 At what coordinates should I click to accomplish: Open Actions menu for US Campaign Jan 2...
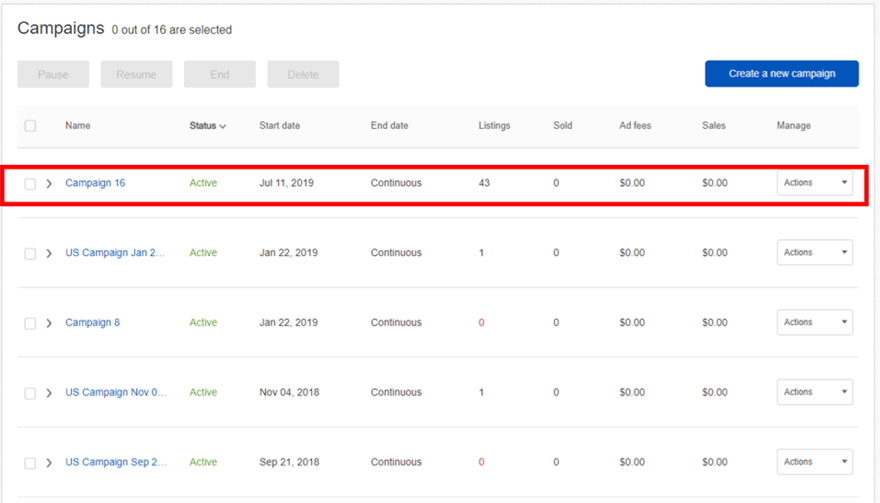click(815, 252)
